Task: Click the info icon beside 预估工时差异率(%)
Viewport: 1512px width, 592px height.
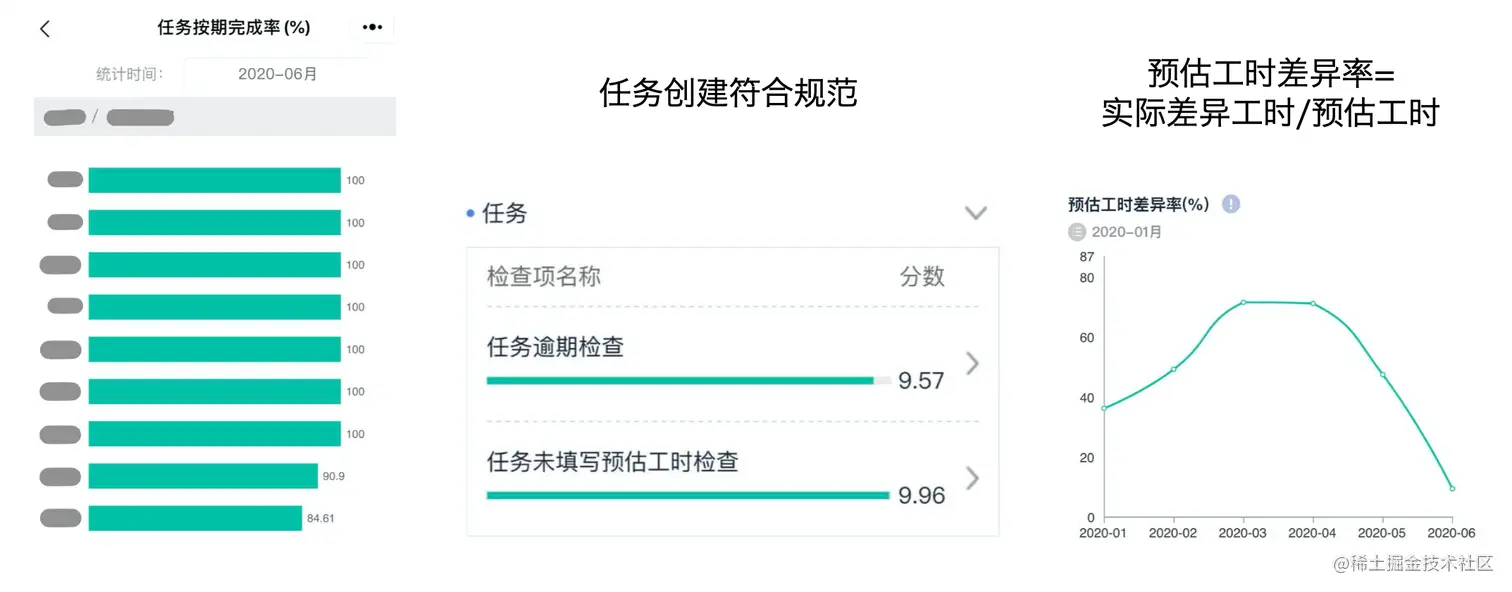Action: point(1231,204)
